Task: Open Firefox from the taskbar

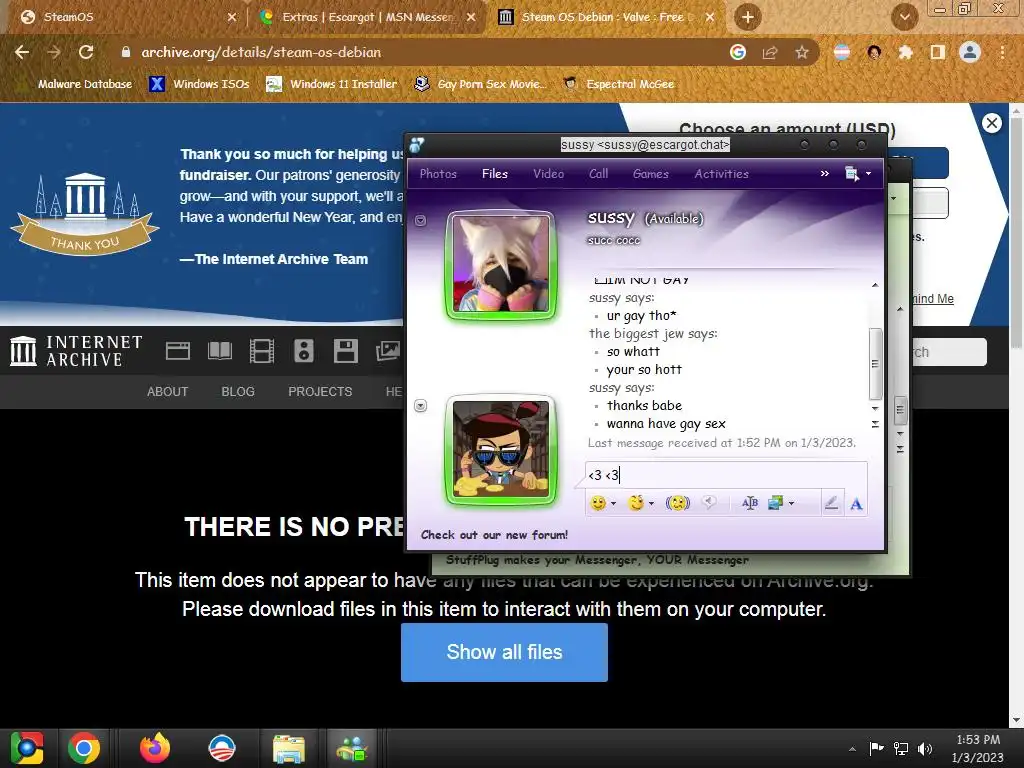Action: point(155,748)
